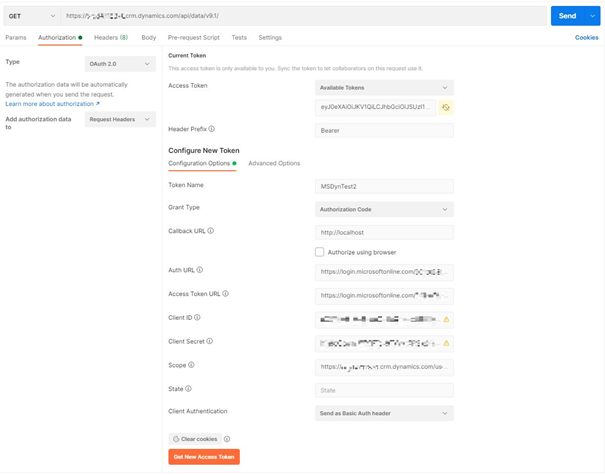This screenshot has height=475, width=605.
Task: Open the Grant Type Authorization Code dropdown
Action: pyautogui.click(x=384, y=210)
